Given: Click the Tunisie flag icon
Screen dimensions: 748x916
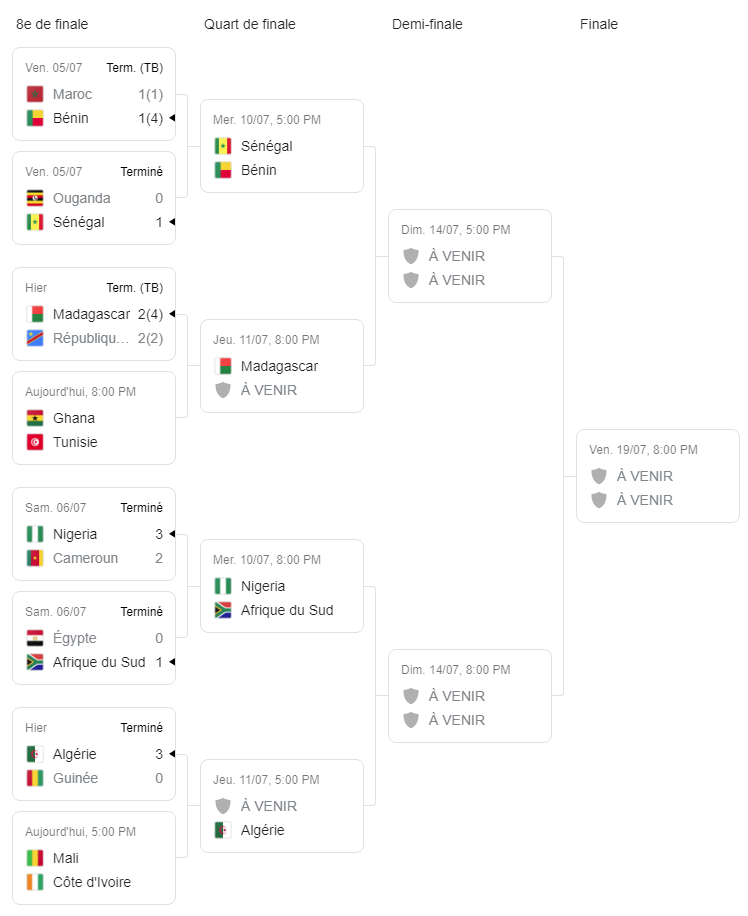Looking at the screenshot, I should click(35, 442).
